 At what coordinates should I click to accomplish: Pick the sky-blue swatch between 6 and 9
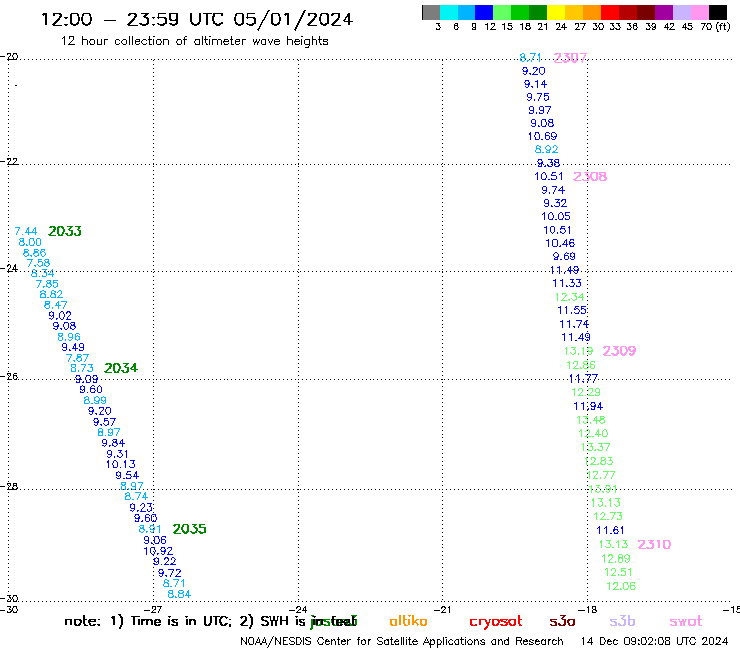pos(467,12)
